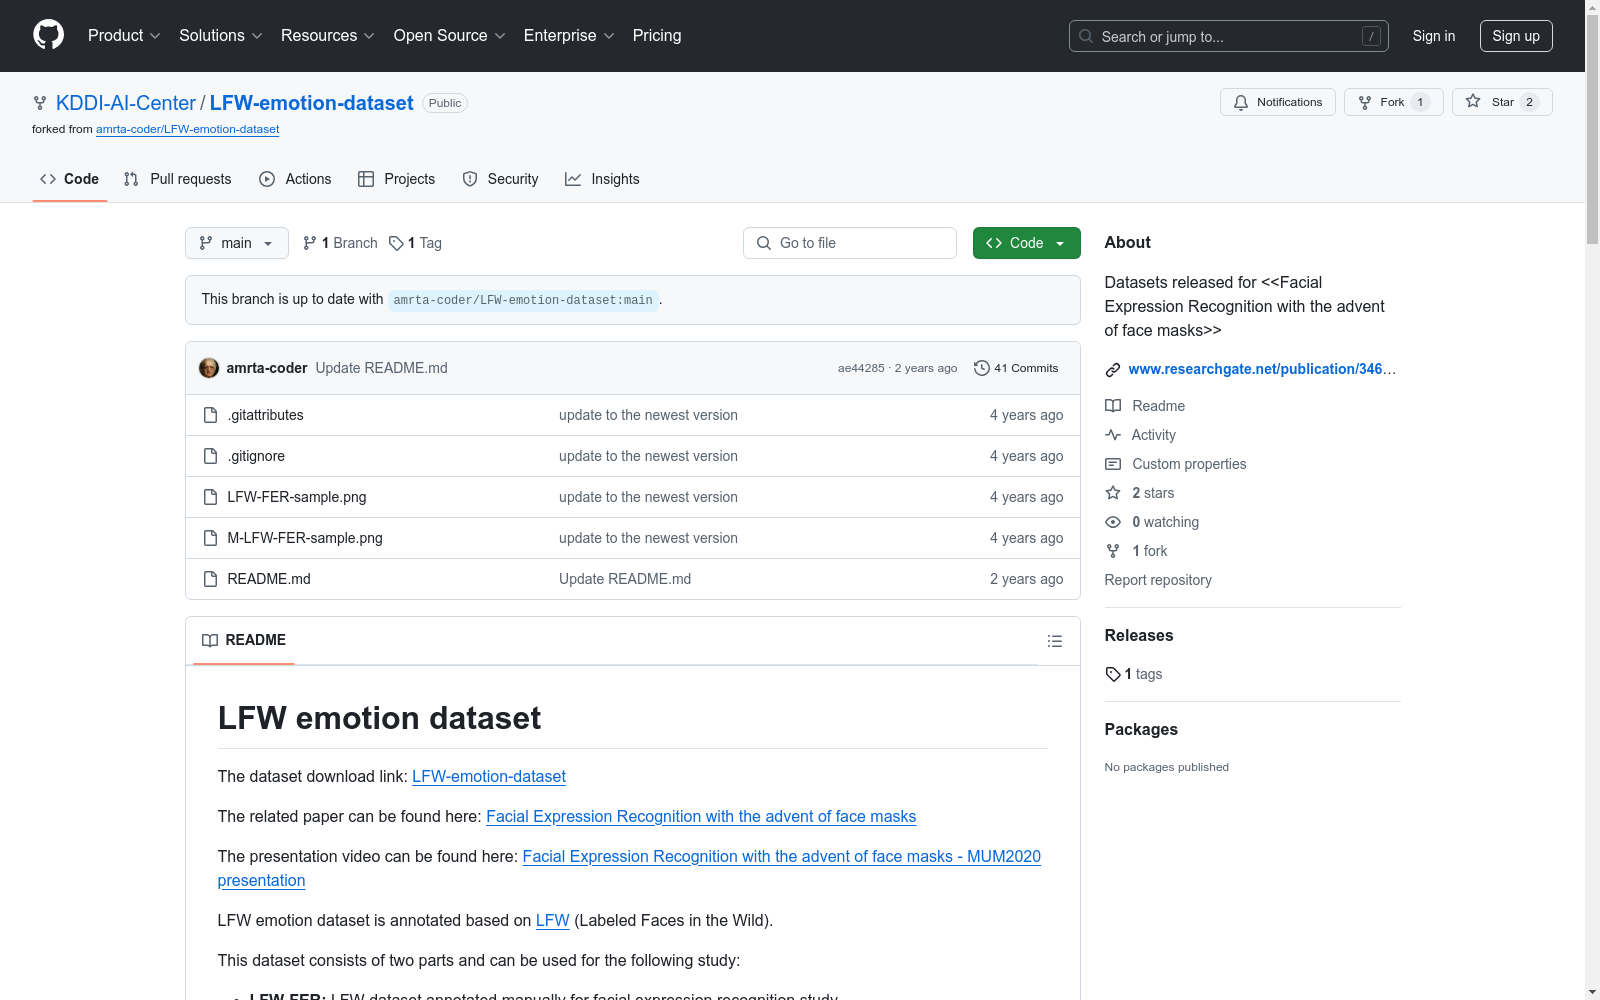Open the Pricing page
This screenshot has height=1000, width=1600.
coord(657,36)
